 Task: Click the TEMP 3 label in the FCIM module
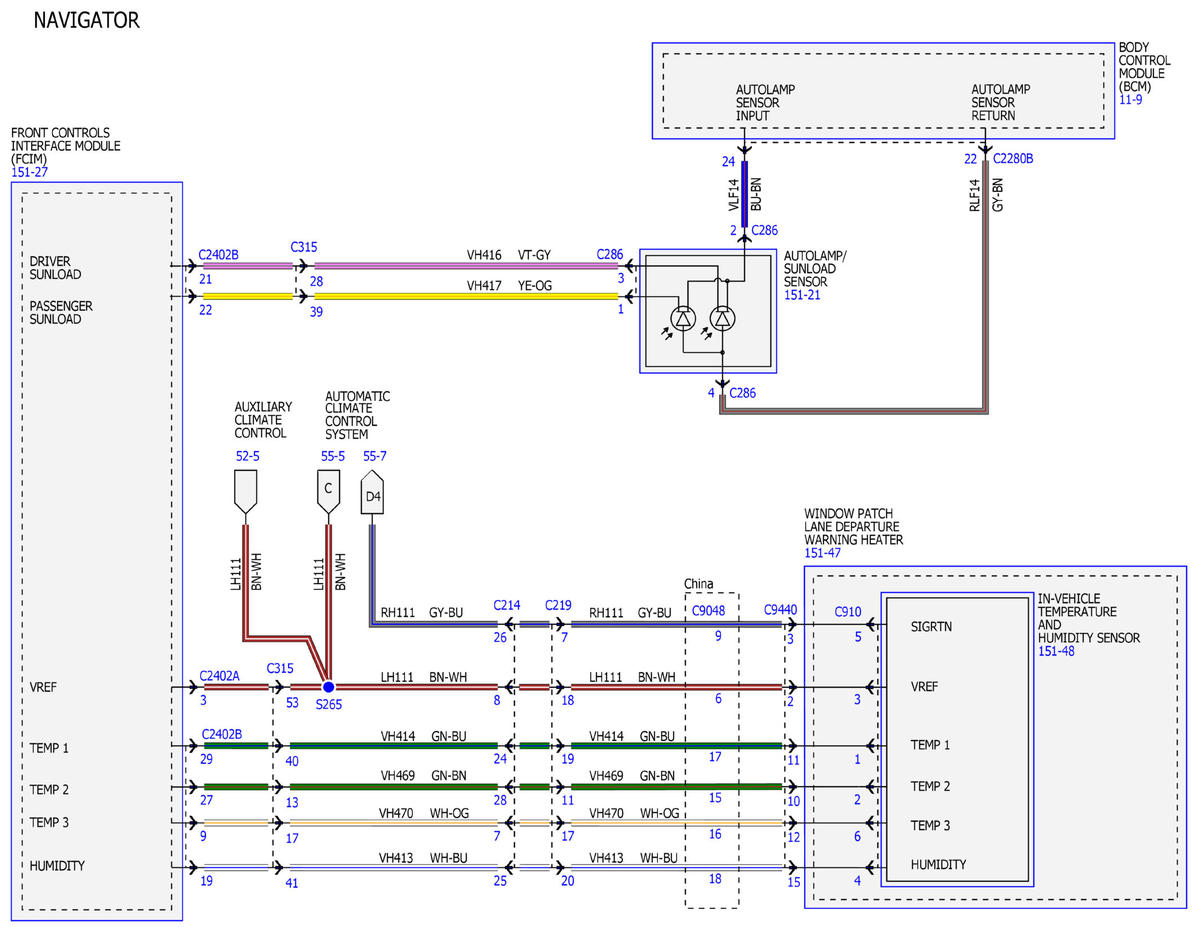pos(49,822)
